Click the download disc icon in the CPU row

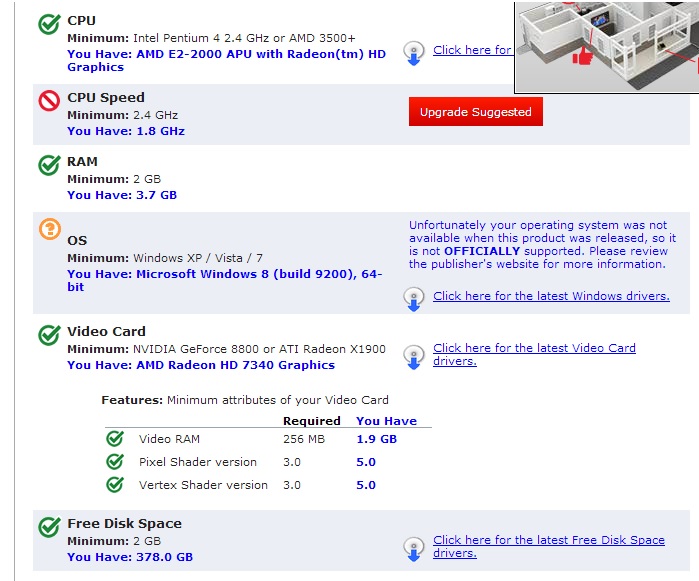414,54
